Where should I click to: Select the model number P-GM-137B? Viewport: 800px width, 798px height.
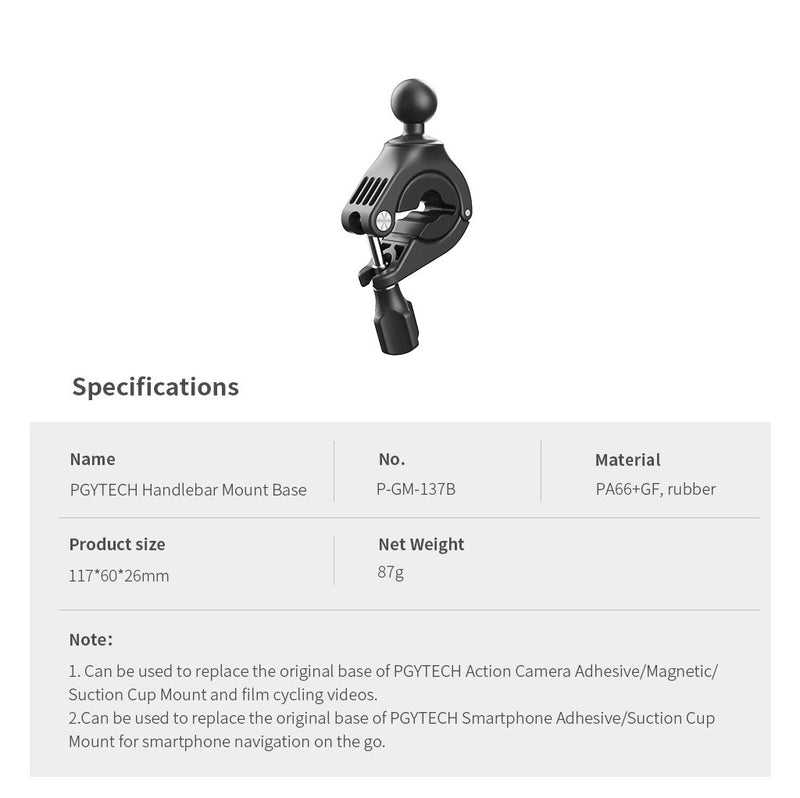416,490
